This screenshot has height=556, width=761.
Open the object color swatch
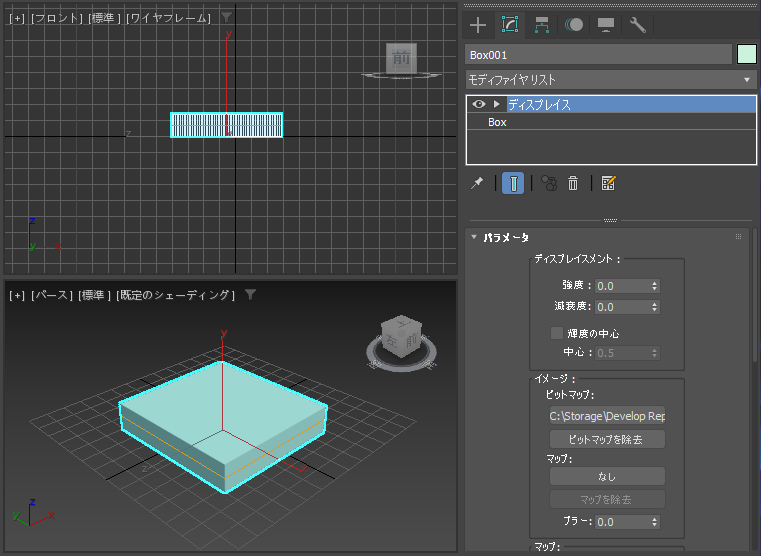[746, 54]
